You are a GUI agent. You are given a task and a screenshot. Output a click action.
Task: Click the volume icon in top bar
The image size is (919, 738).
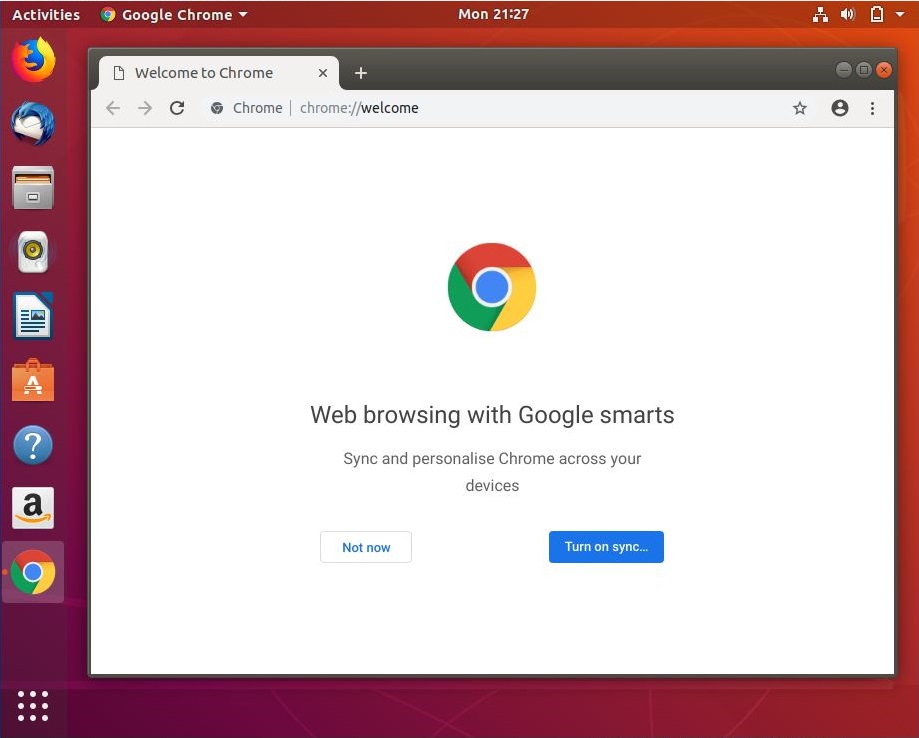[847, 15]
